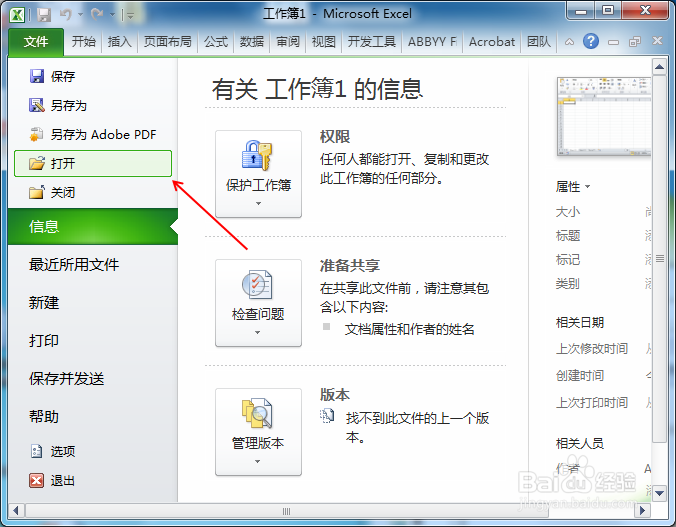
Task: Switch to the 数据 ribbon tab
Action: [252, 41]
